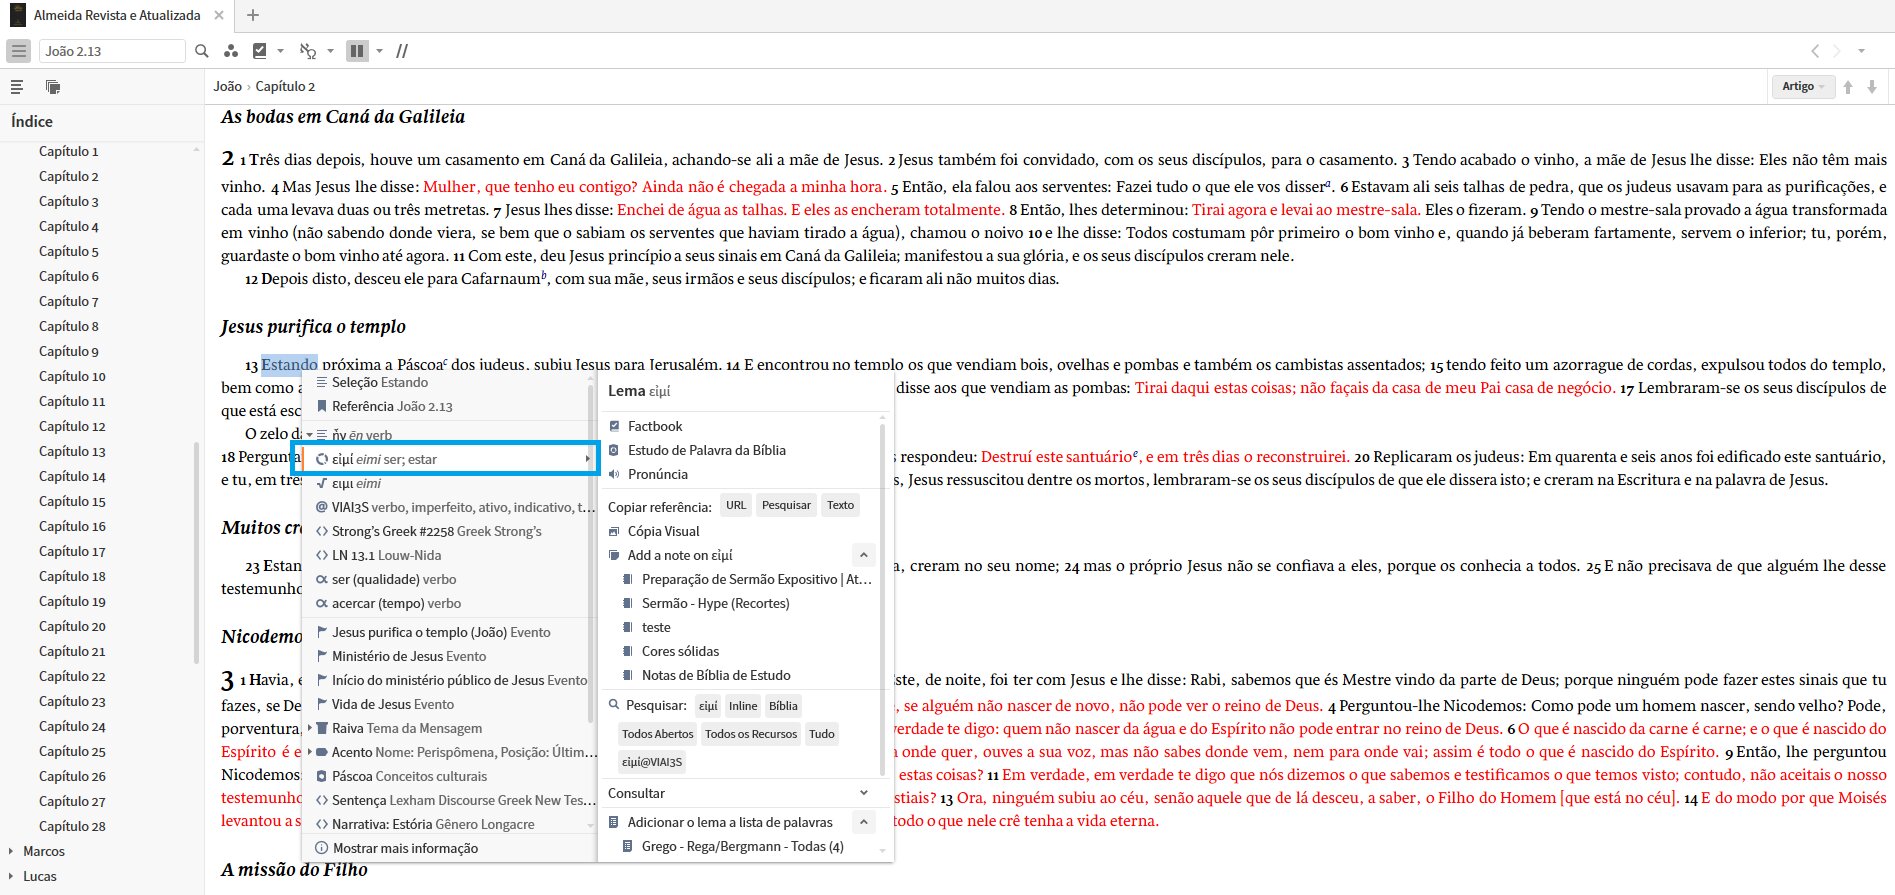
Task: Click the interlinear omega icon
Action: click(x=308, y=51)
